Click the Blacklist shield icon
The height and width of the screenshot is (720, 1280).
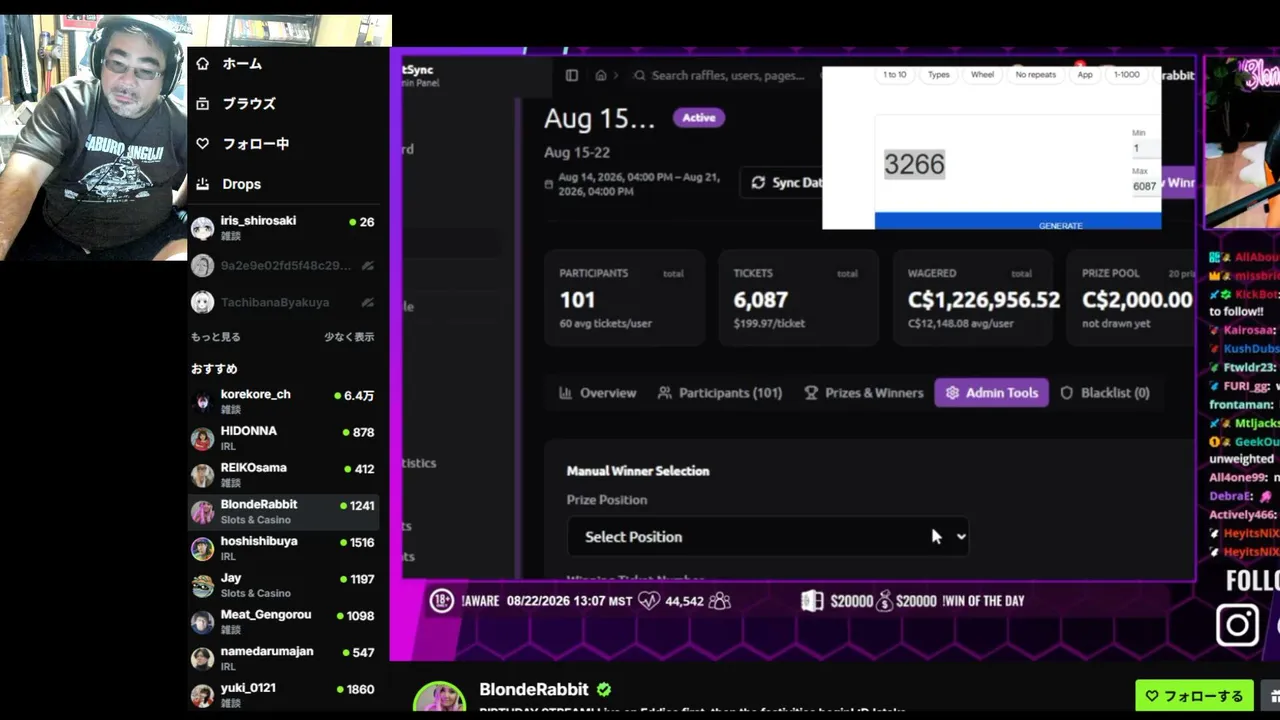1067,393
